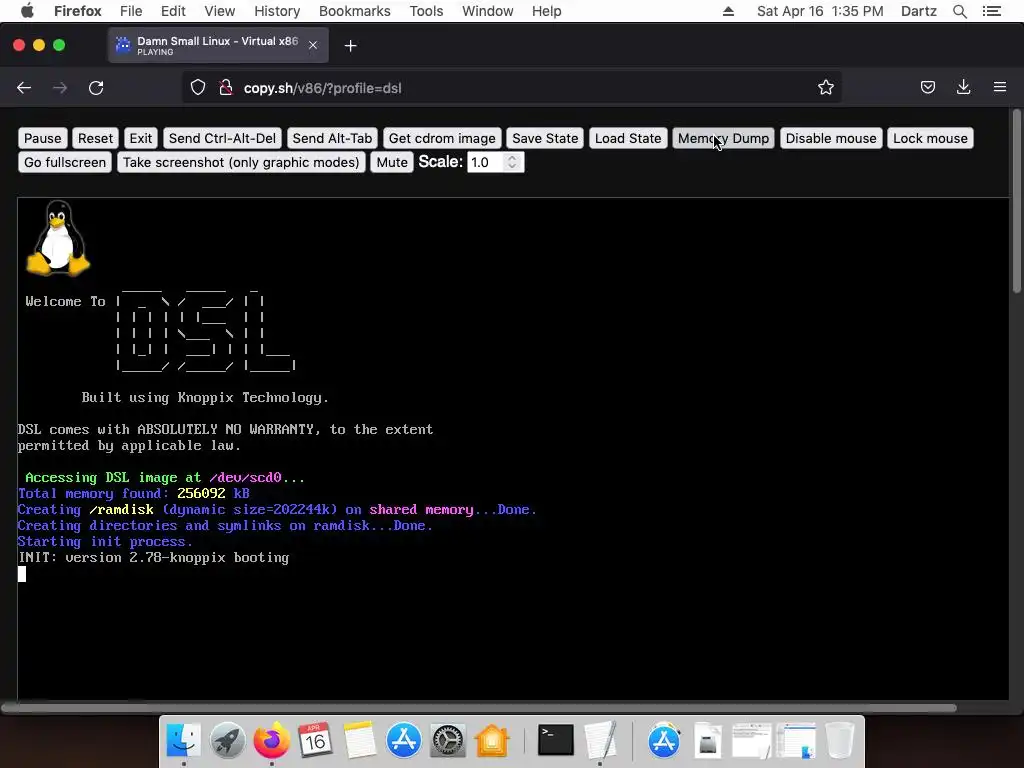Open the Trash in the Dock
The height and width of the screenshot is (768, 1024).
coord(840,741)
